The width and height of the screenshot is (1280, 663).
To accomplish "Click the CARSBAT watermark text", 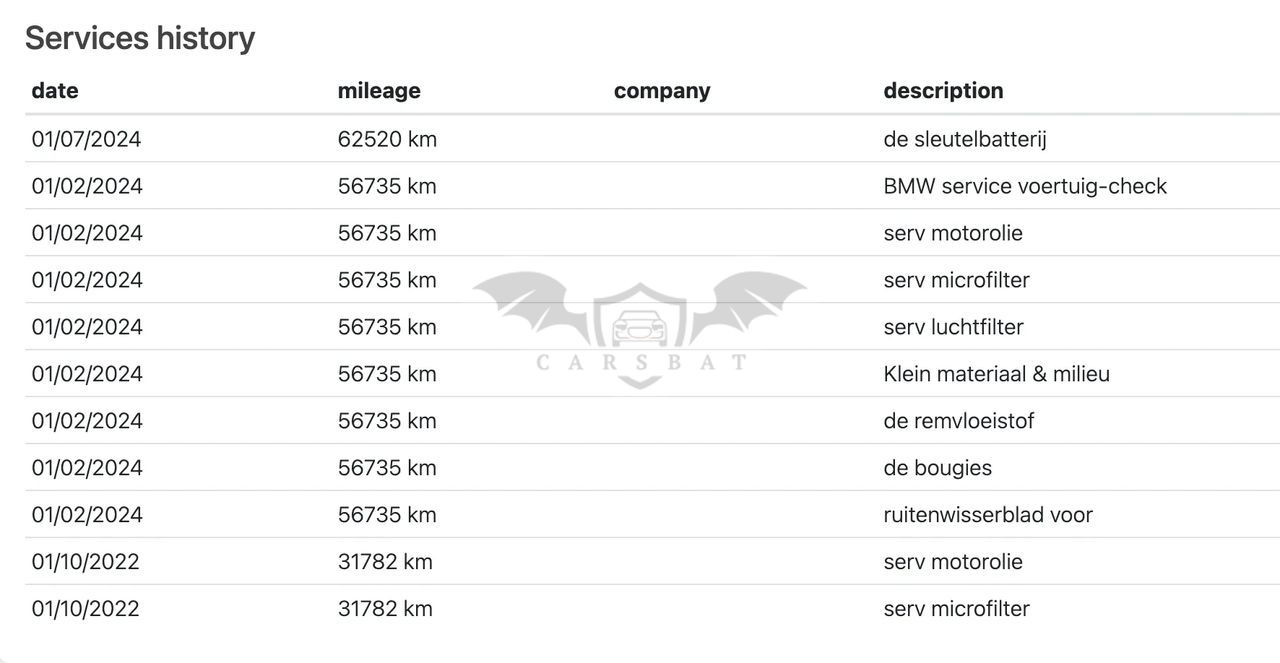I will click(641, 362).
